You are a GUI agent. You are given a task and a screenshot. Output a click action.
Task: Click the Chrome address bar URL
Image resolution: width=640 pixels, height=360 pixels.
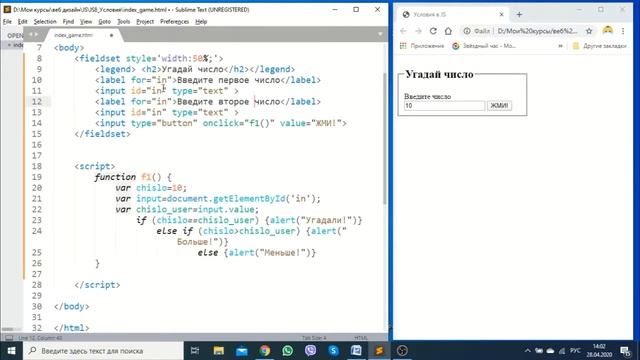click(x=537, y=31)
